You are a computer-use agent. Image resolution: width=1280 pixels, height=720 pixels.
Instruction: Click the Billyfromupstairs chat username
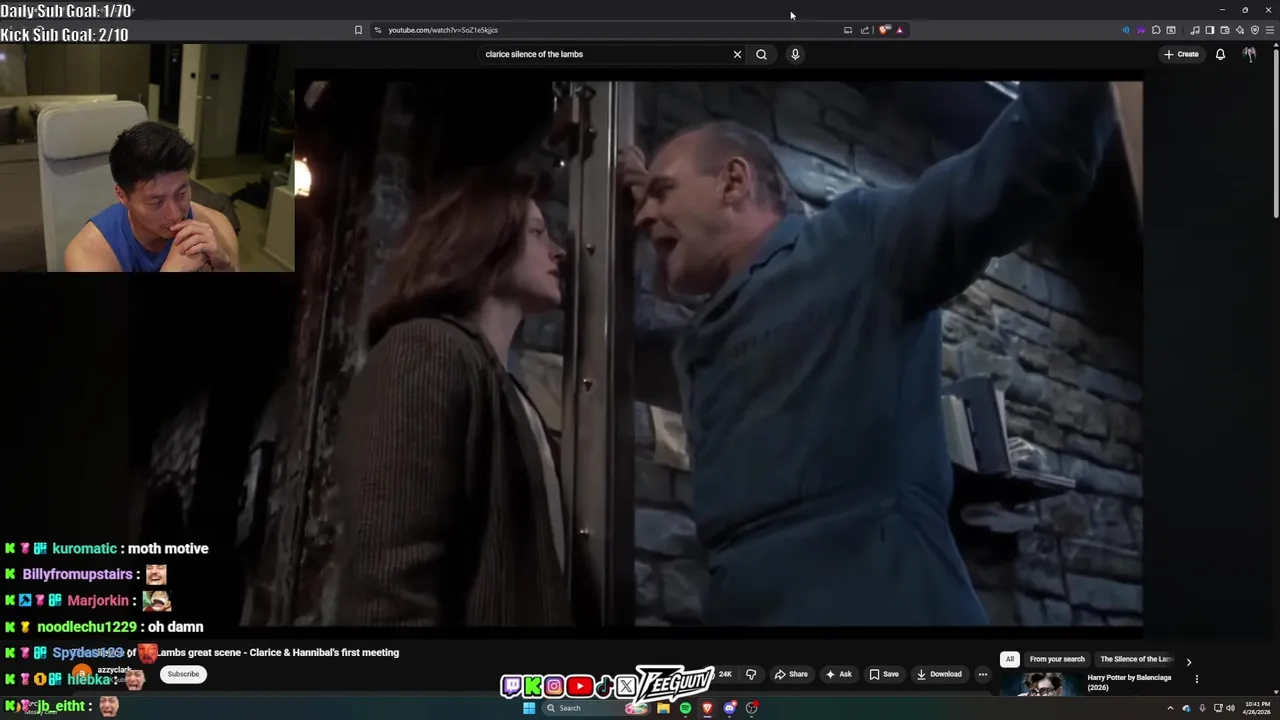(x=78, y=574)
